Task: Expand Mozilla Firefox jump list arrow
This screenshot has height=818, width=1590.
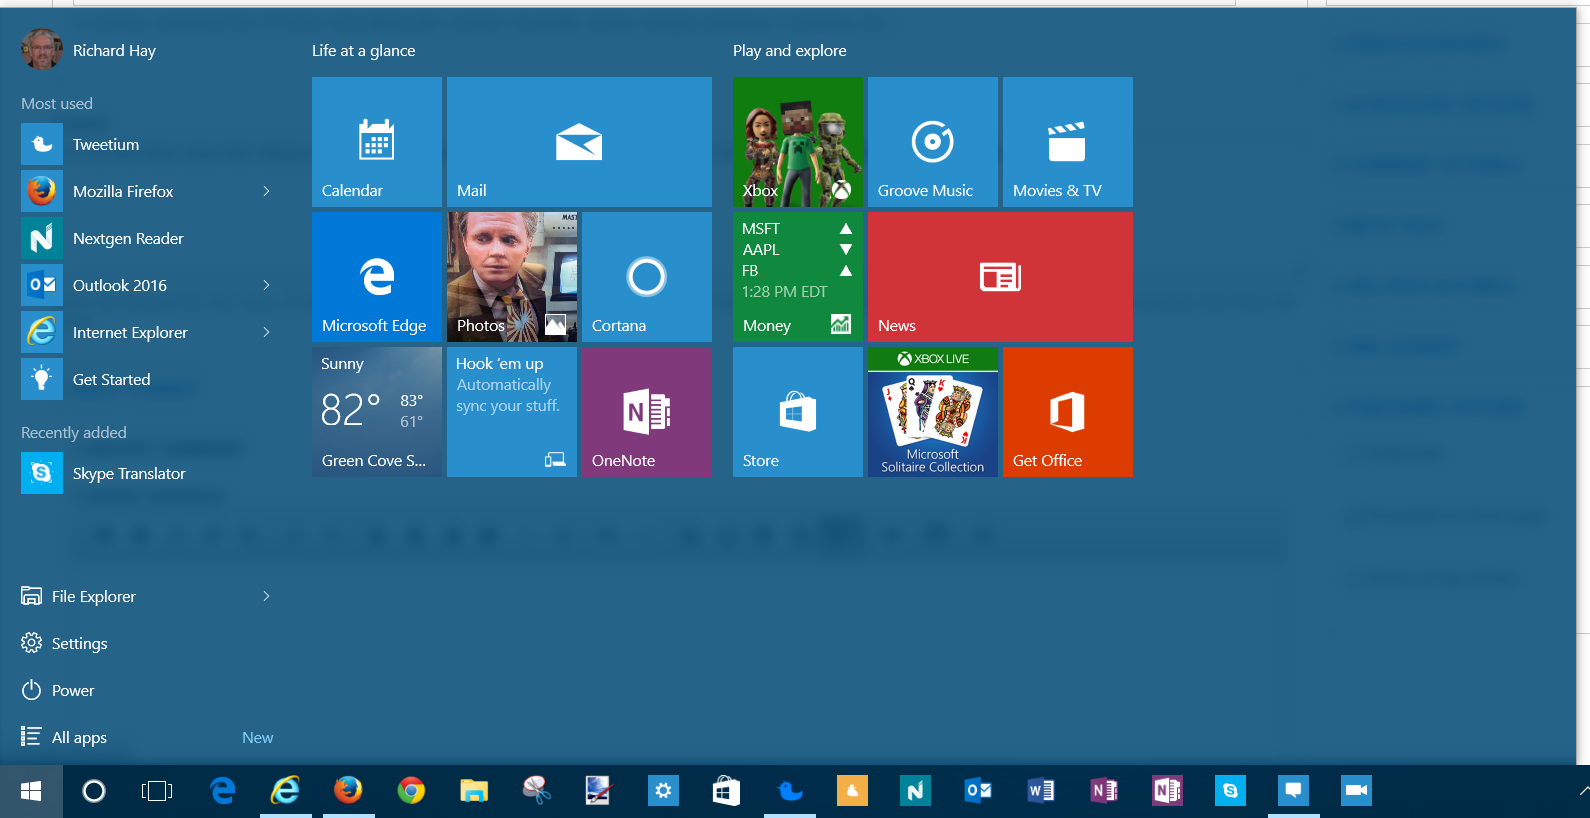Action: (x=266, y=191)
